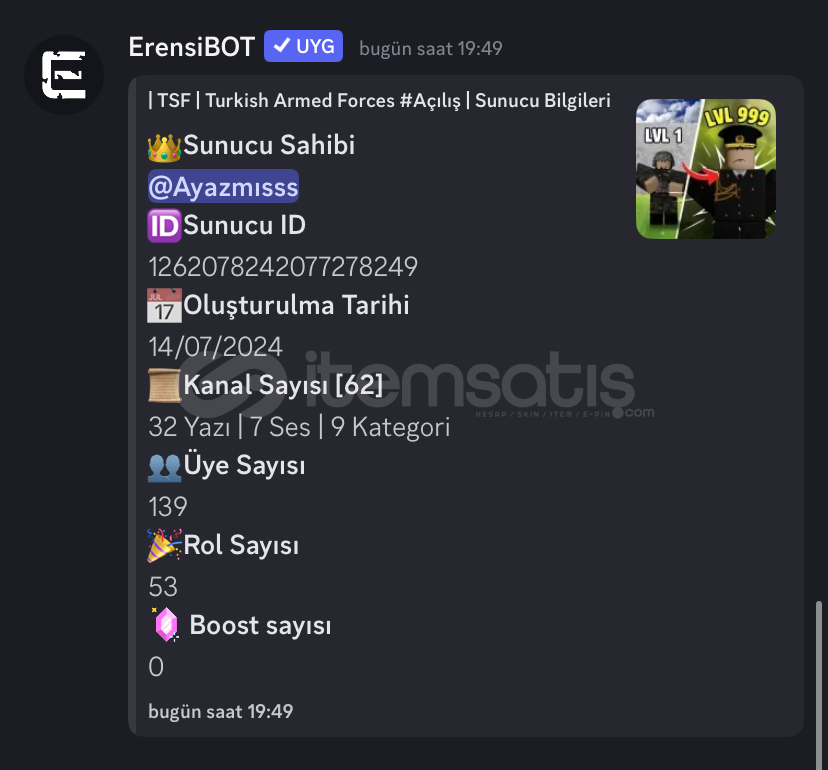
Task: Select the server ID number 1262078242077278249
Action: click(x=283, y=267)
